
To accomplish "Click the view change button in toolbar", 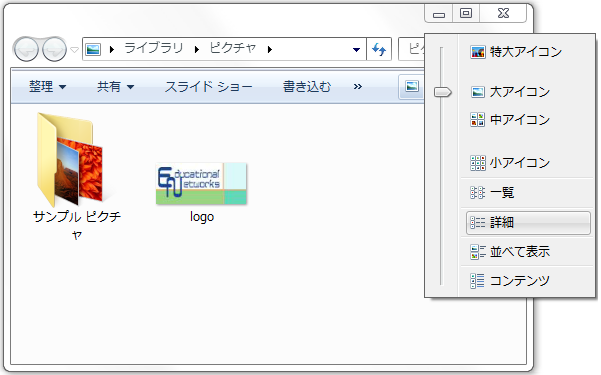I will coord(412,87).
